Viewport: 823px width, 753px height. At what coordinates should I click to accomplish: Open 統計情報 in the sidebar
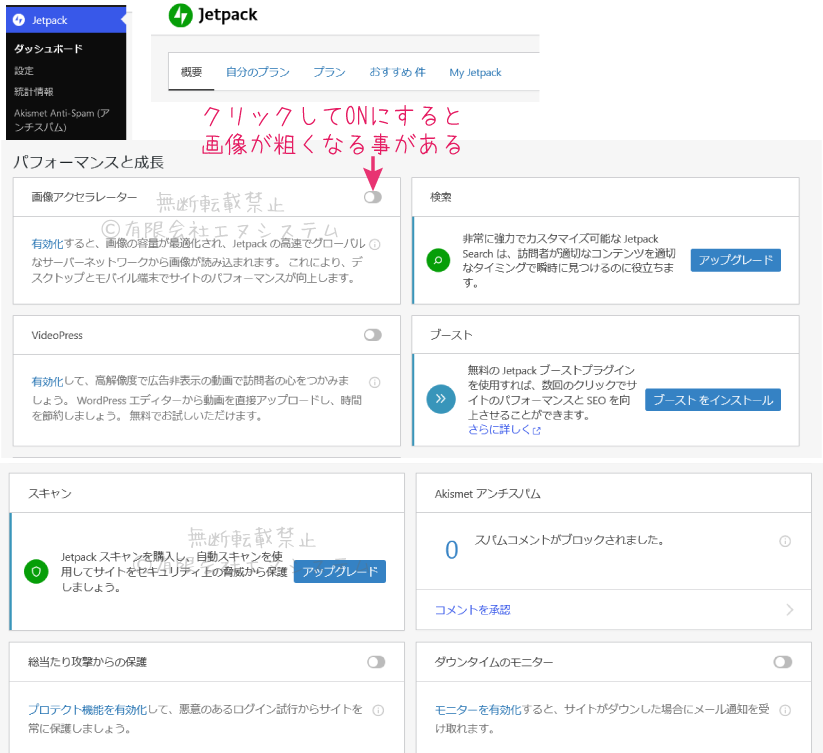click(x=34, y=91)
